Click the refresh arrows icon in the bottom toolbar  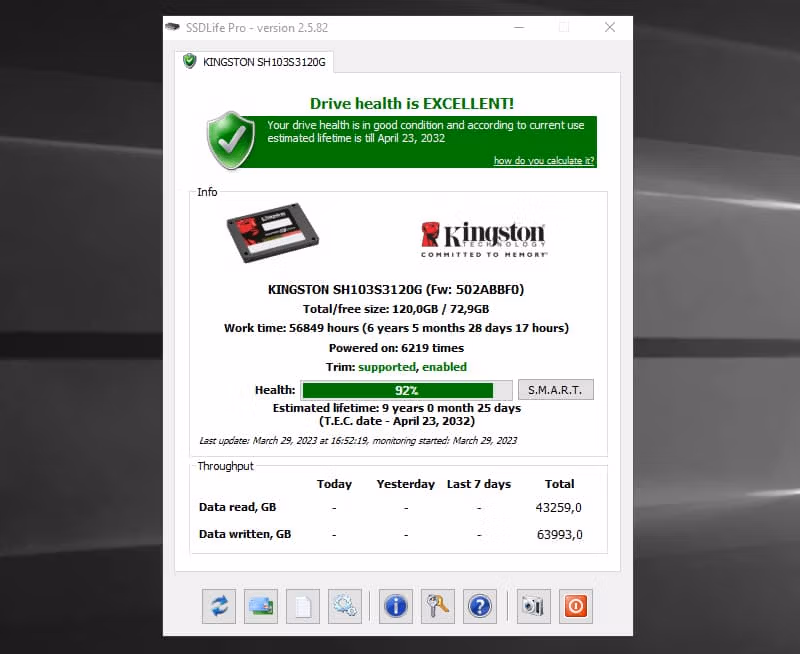[219, 607]
